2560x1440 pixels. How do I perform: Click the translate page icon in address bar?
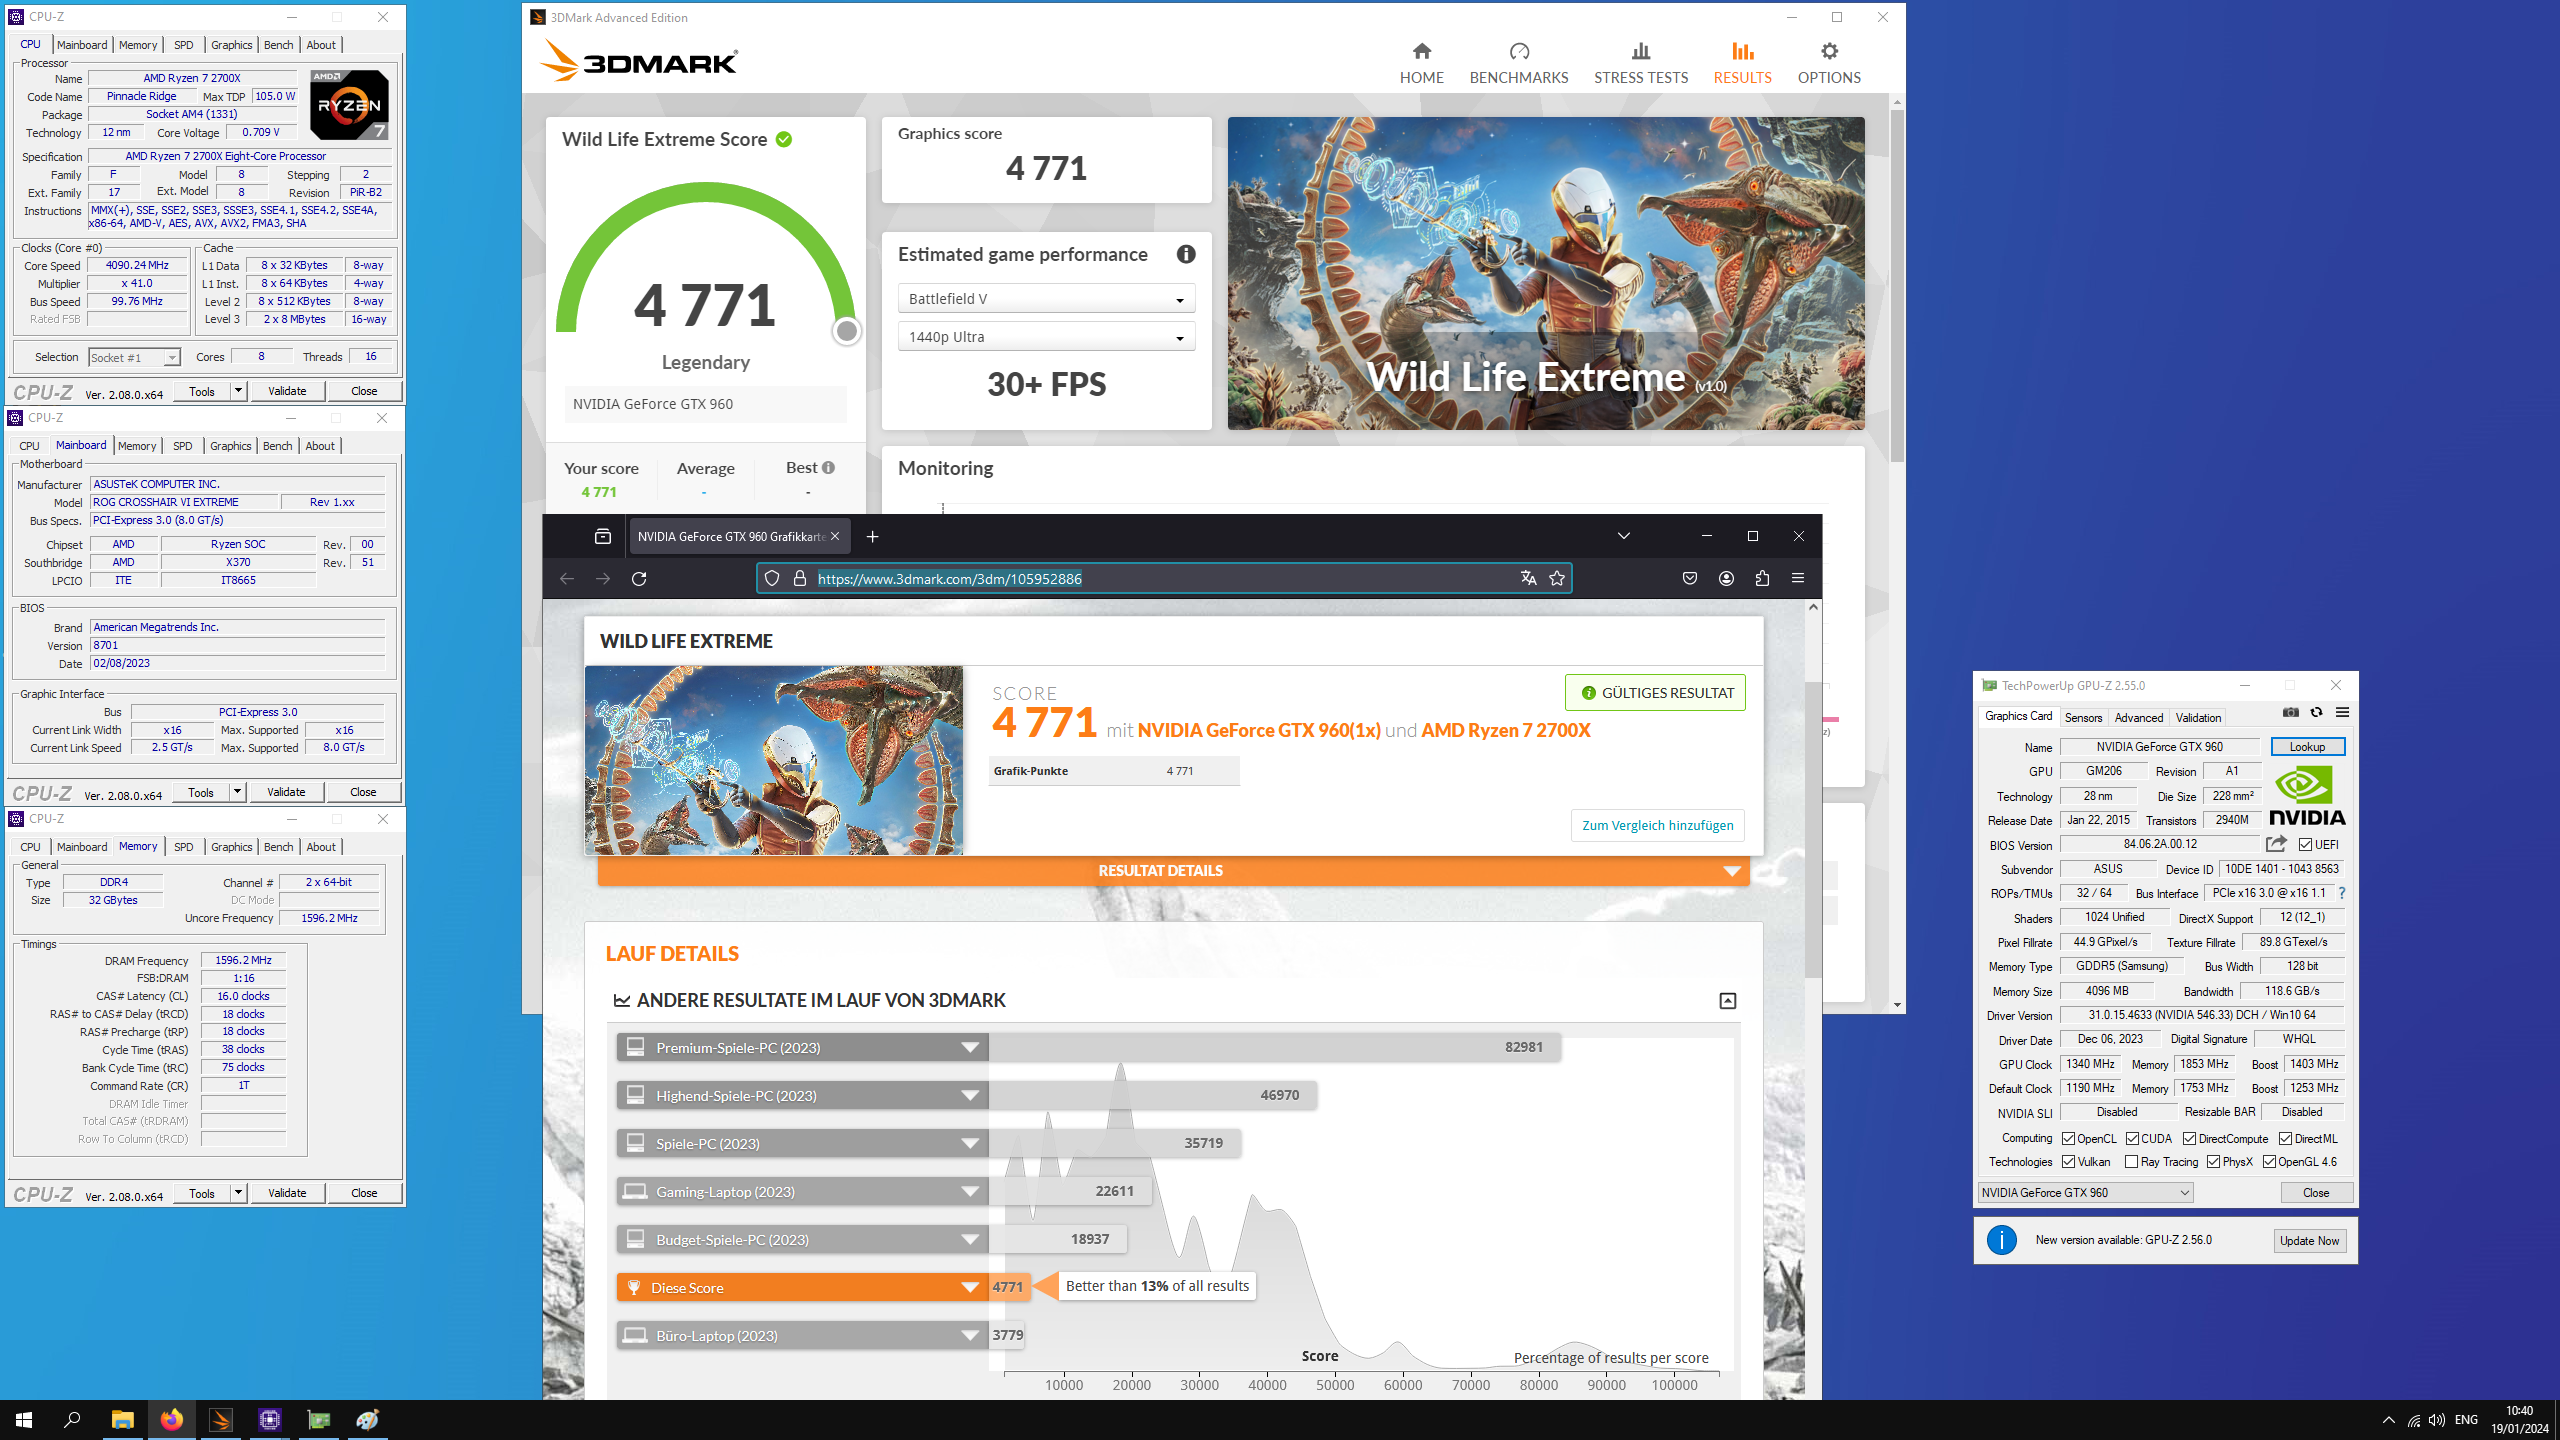pyautogui.click(x=1528, y=578)
